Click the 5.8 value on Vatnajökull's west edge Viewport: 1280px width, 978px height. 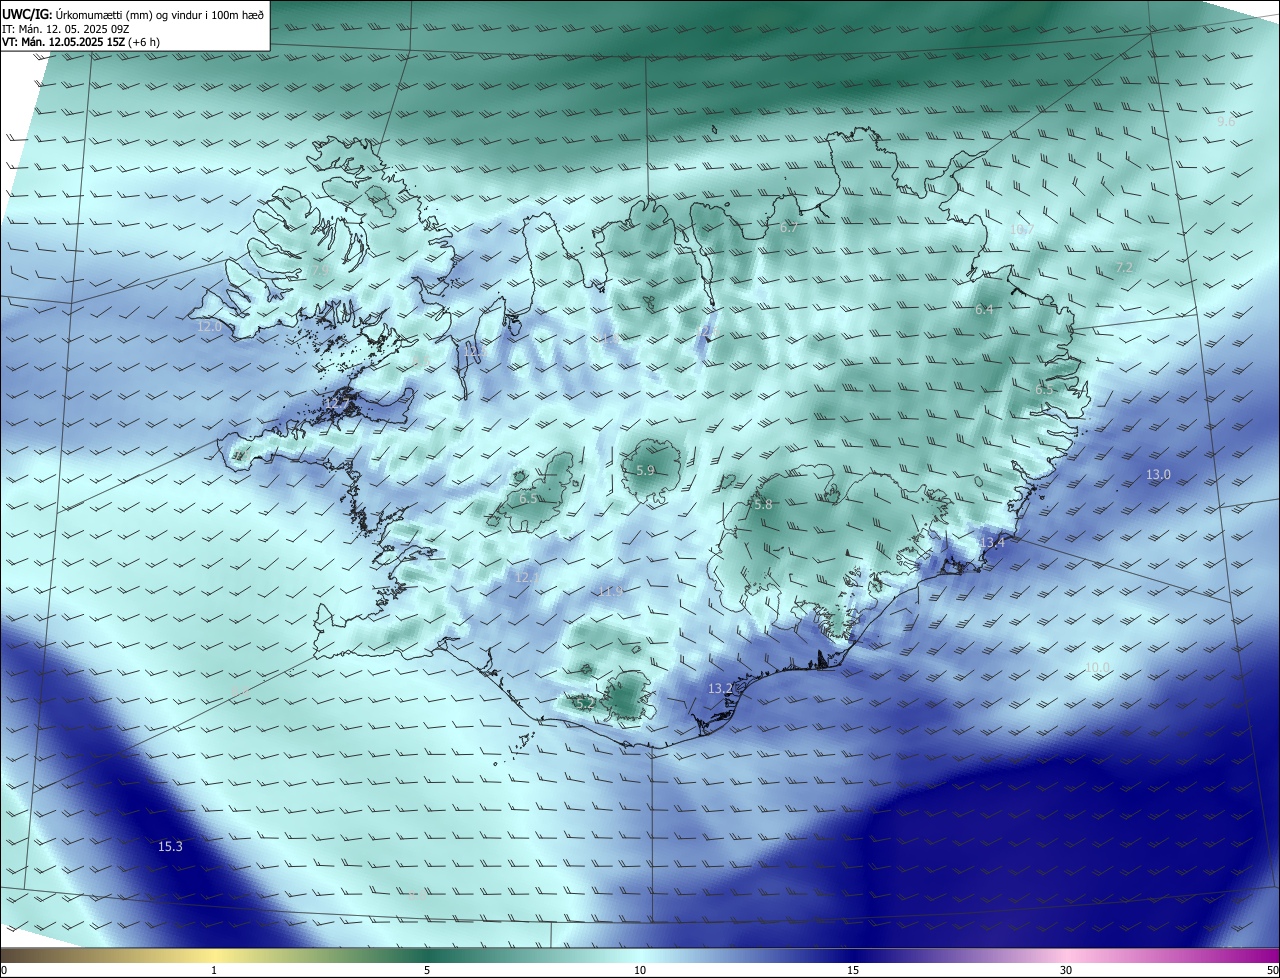point(763,505)
